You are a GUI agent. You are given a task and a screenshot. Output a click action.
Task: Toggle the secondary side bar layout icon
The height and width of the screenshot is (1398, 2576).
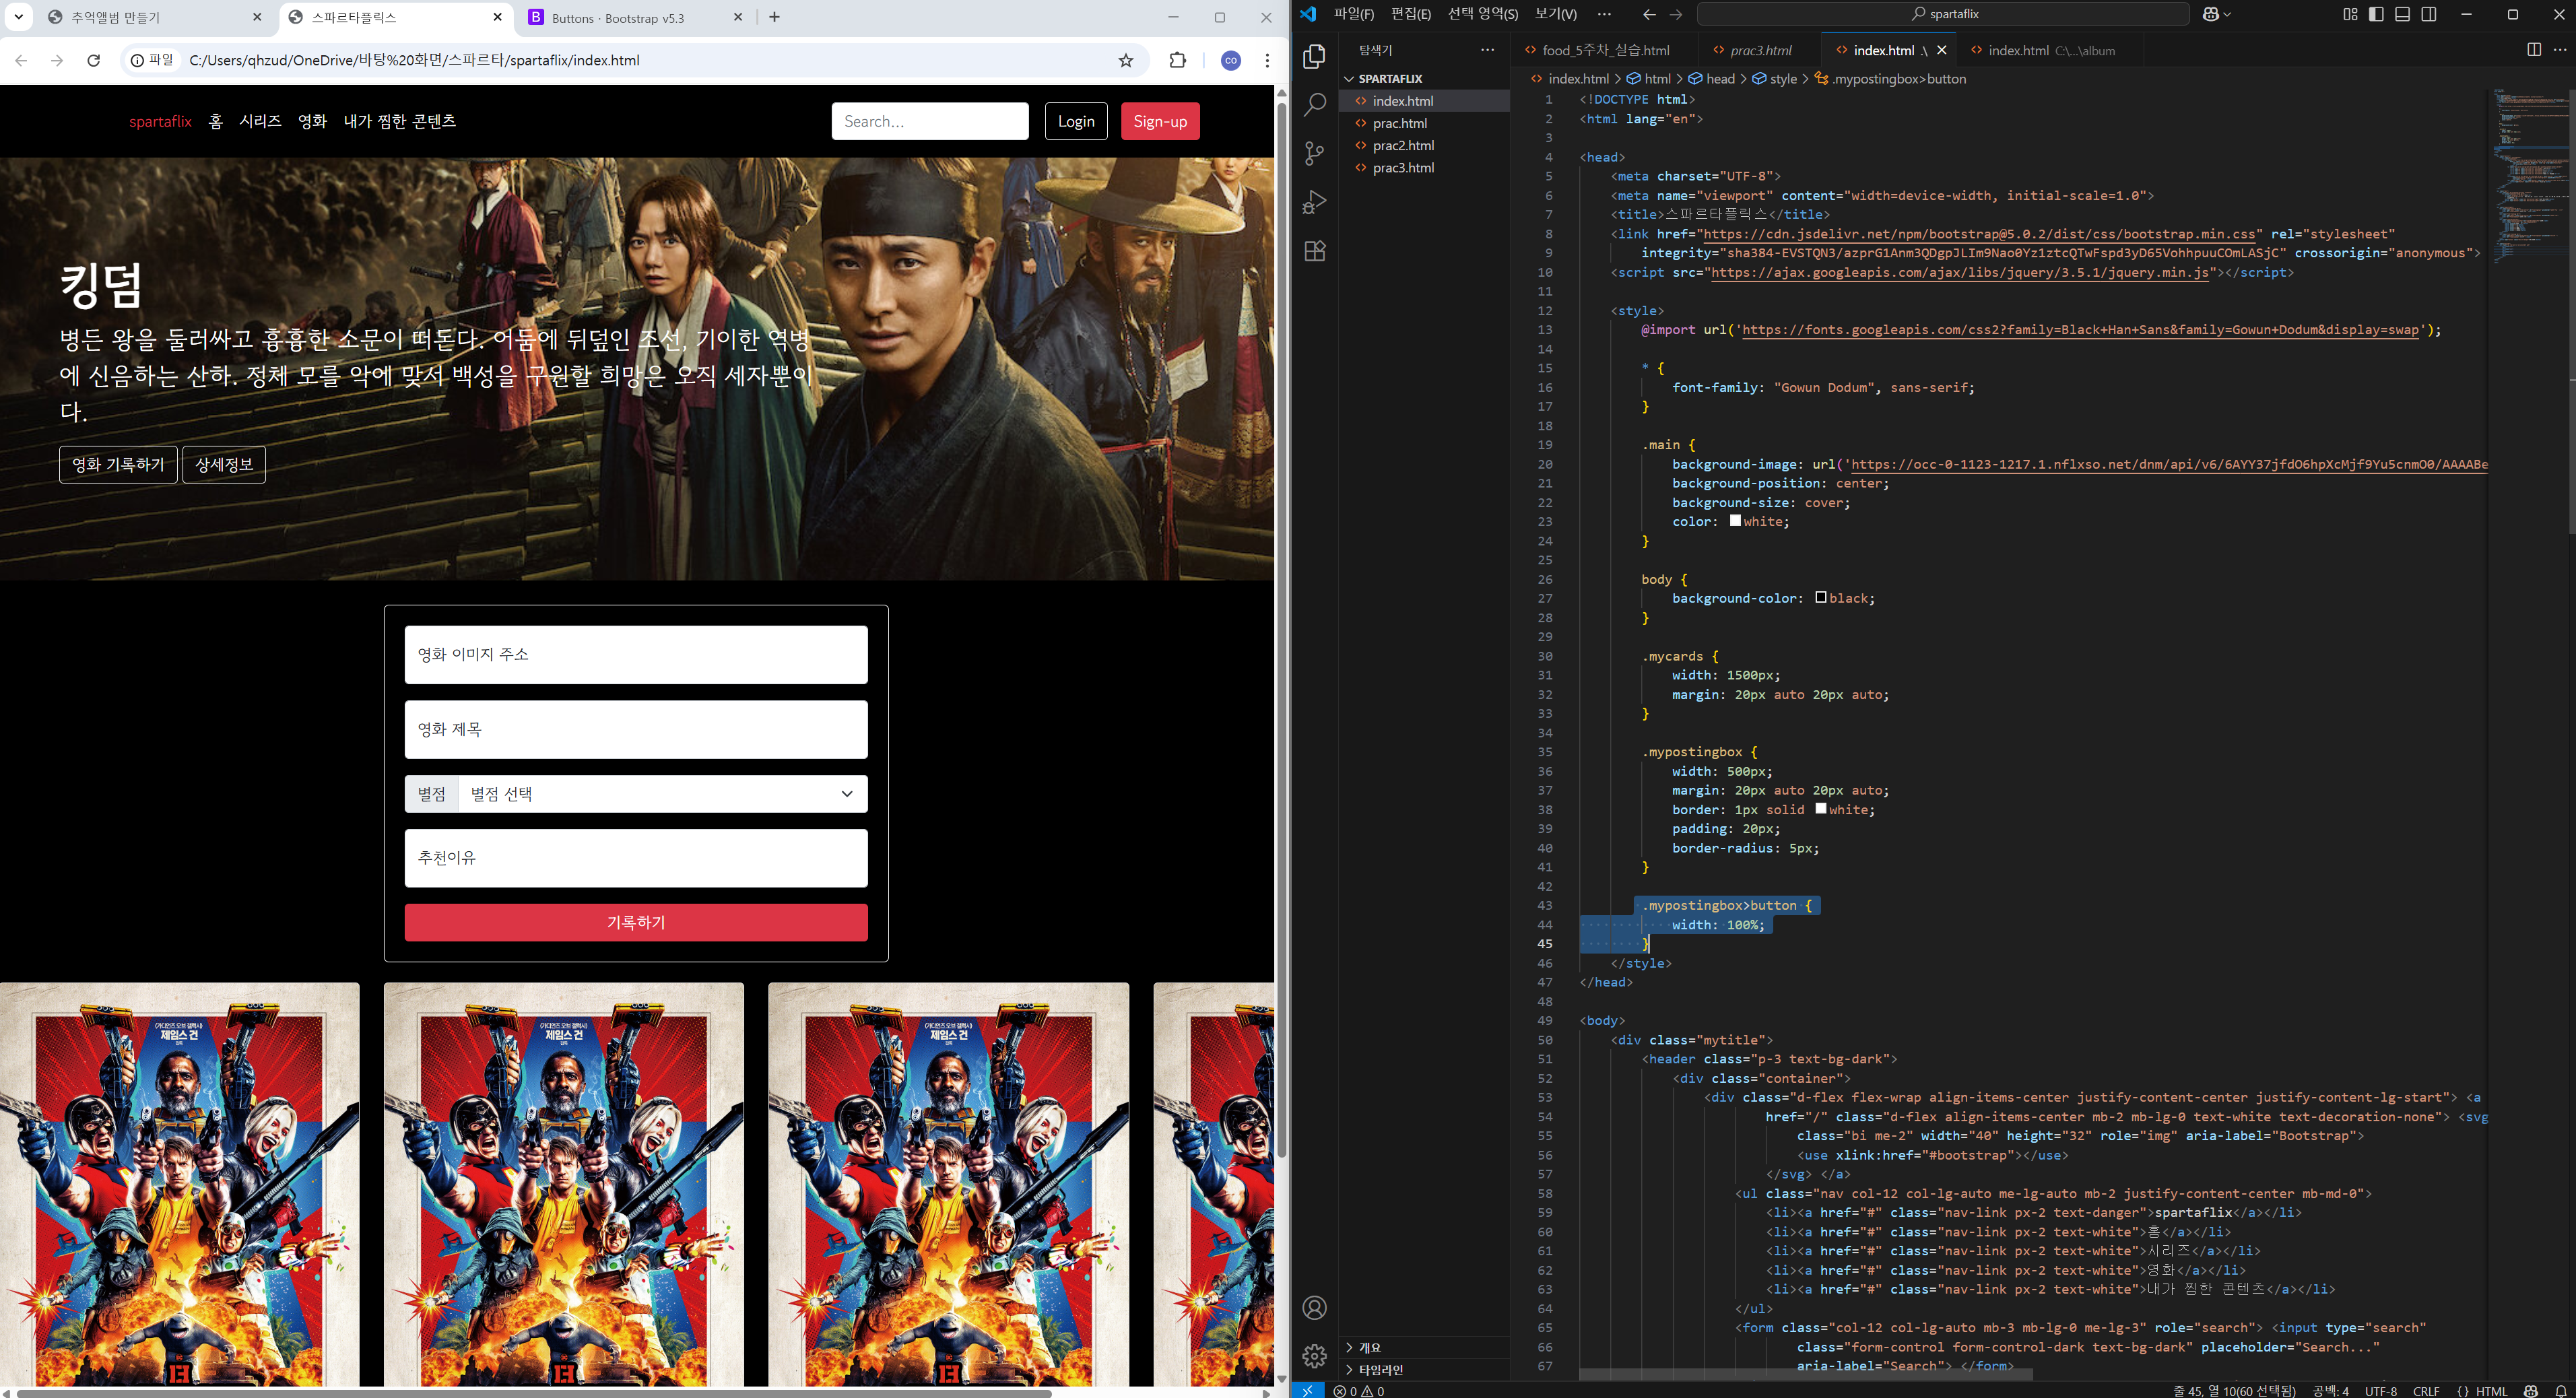pos(2428,14)
